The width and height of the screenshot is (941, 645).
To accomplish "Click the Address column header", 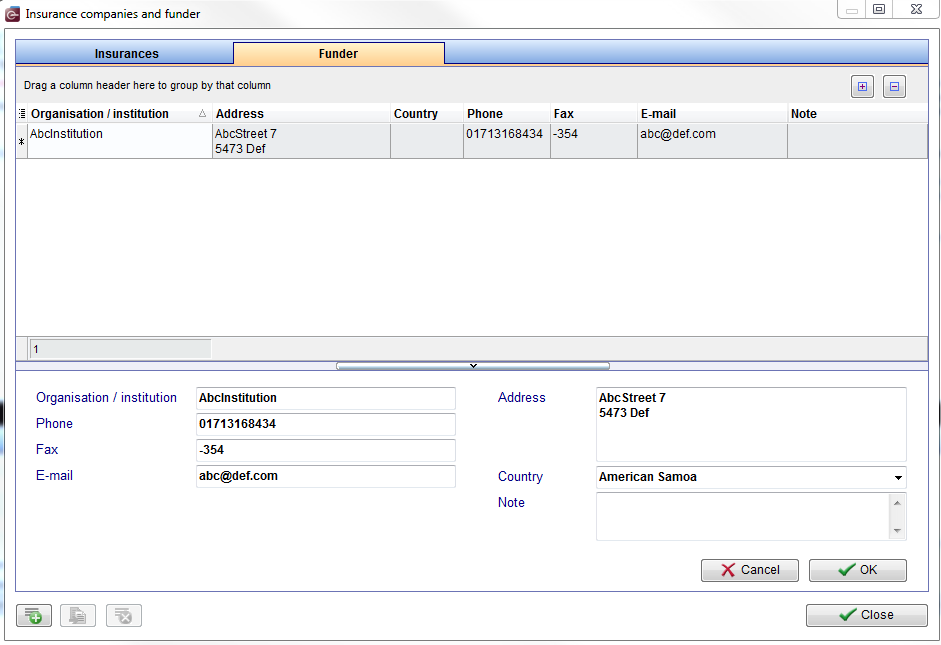I will 301,113.
